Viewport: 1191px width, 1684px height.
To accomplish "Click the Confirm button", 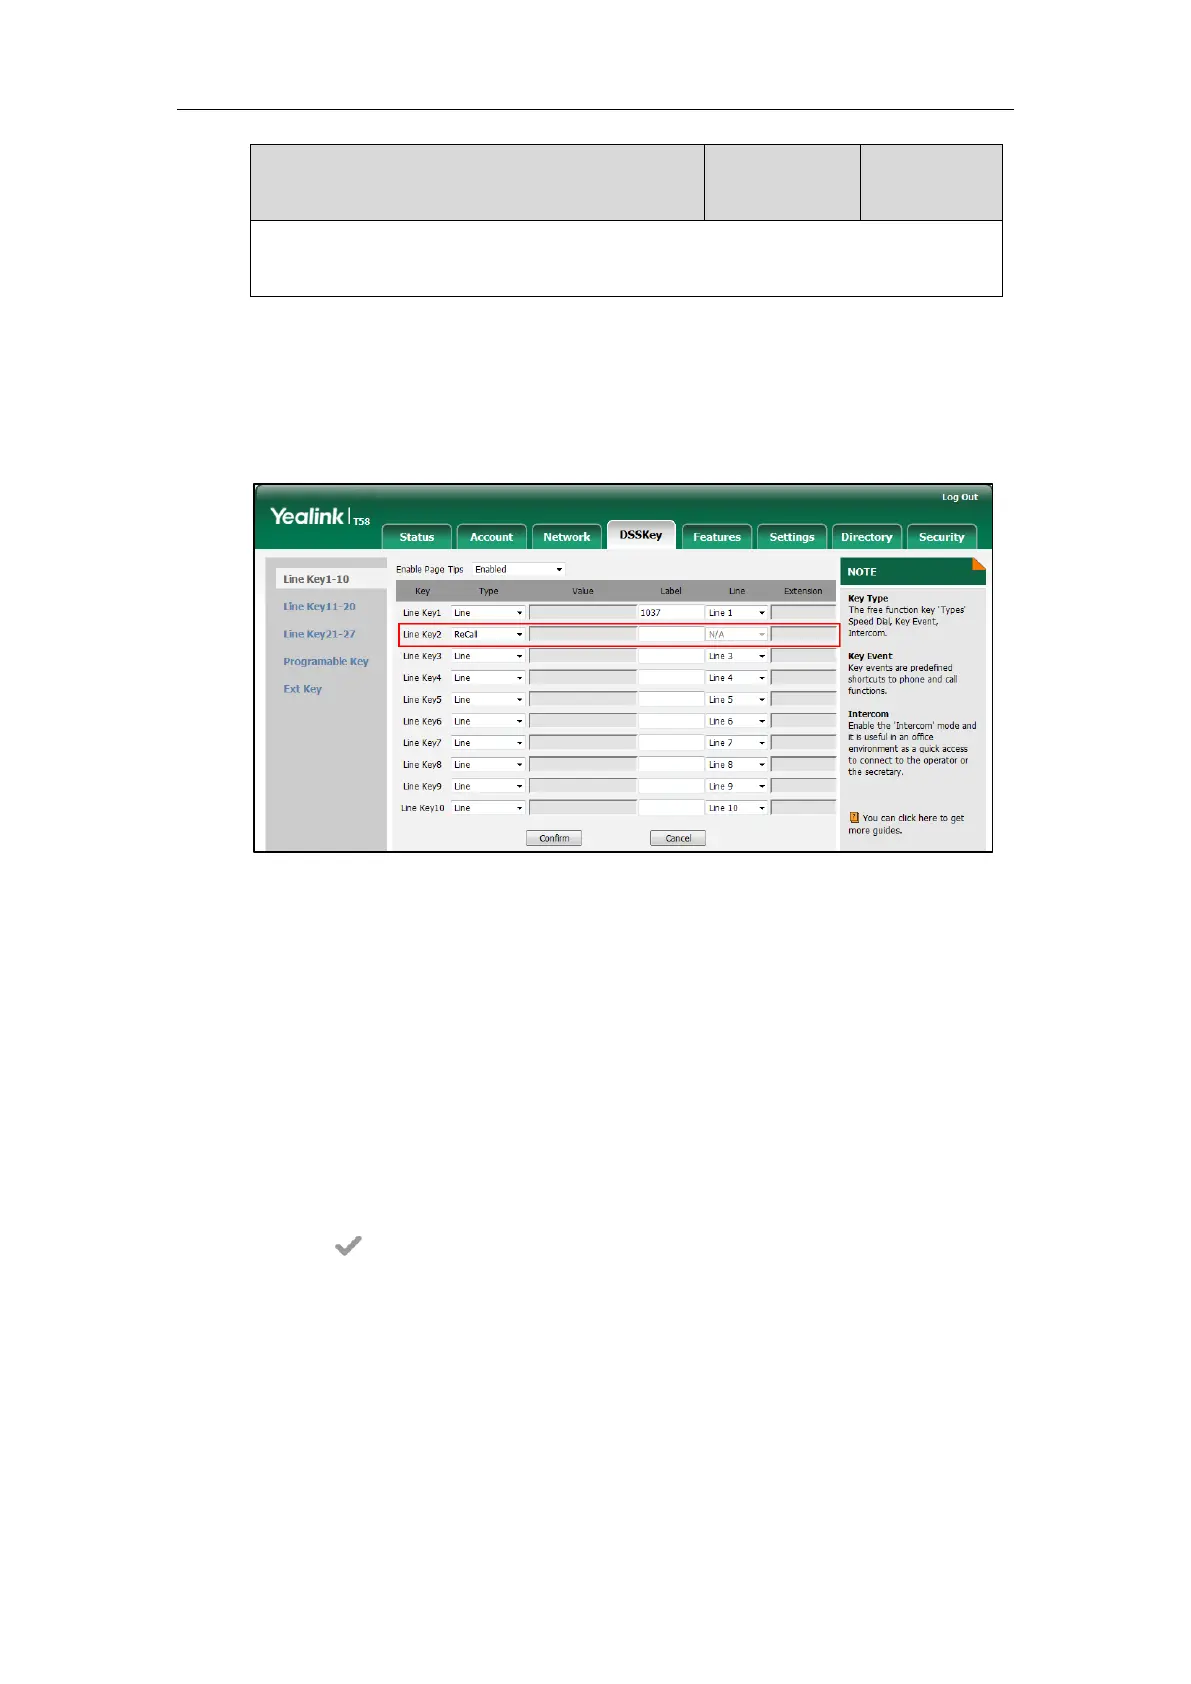I will coord(554,838).
